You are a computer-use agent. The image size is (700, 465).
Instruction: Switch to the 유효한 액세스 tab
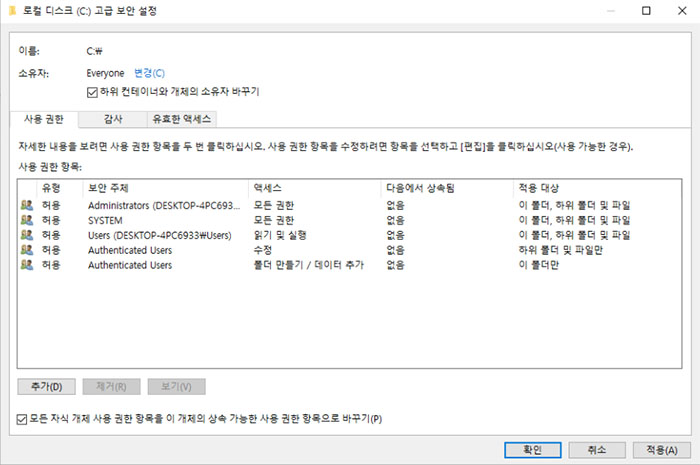coord(182,119)
